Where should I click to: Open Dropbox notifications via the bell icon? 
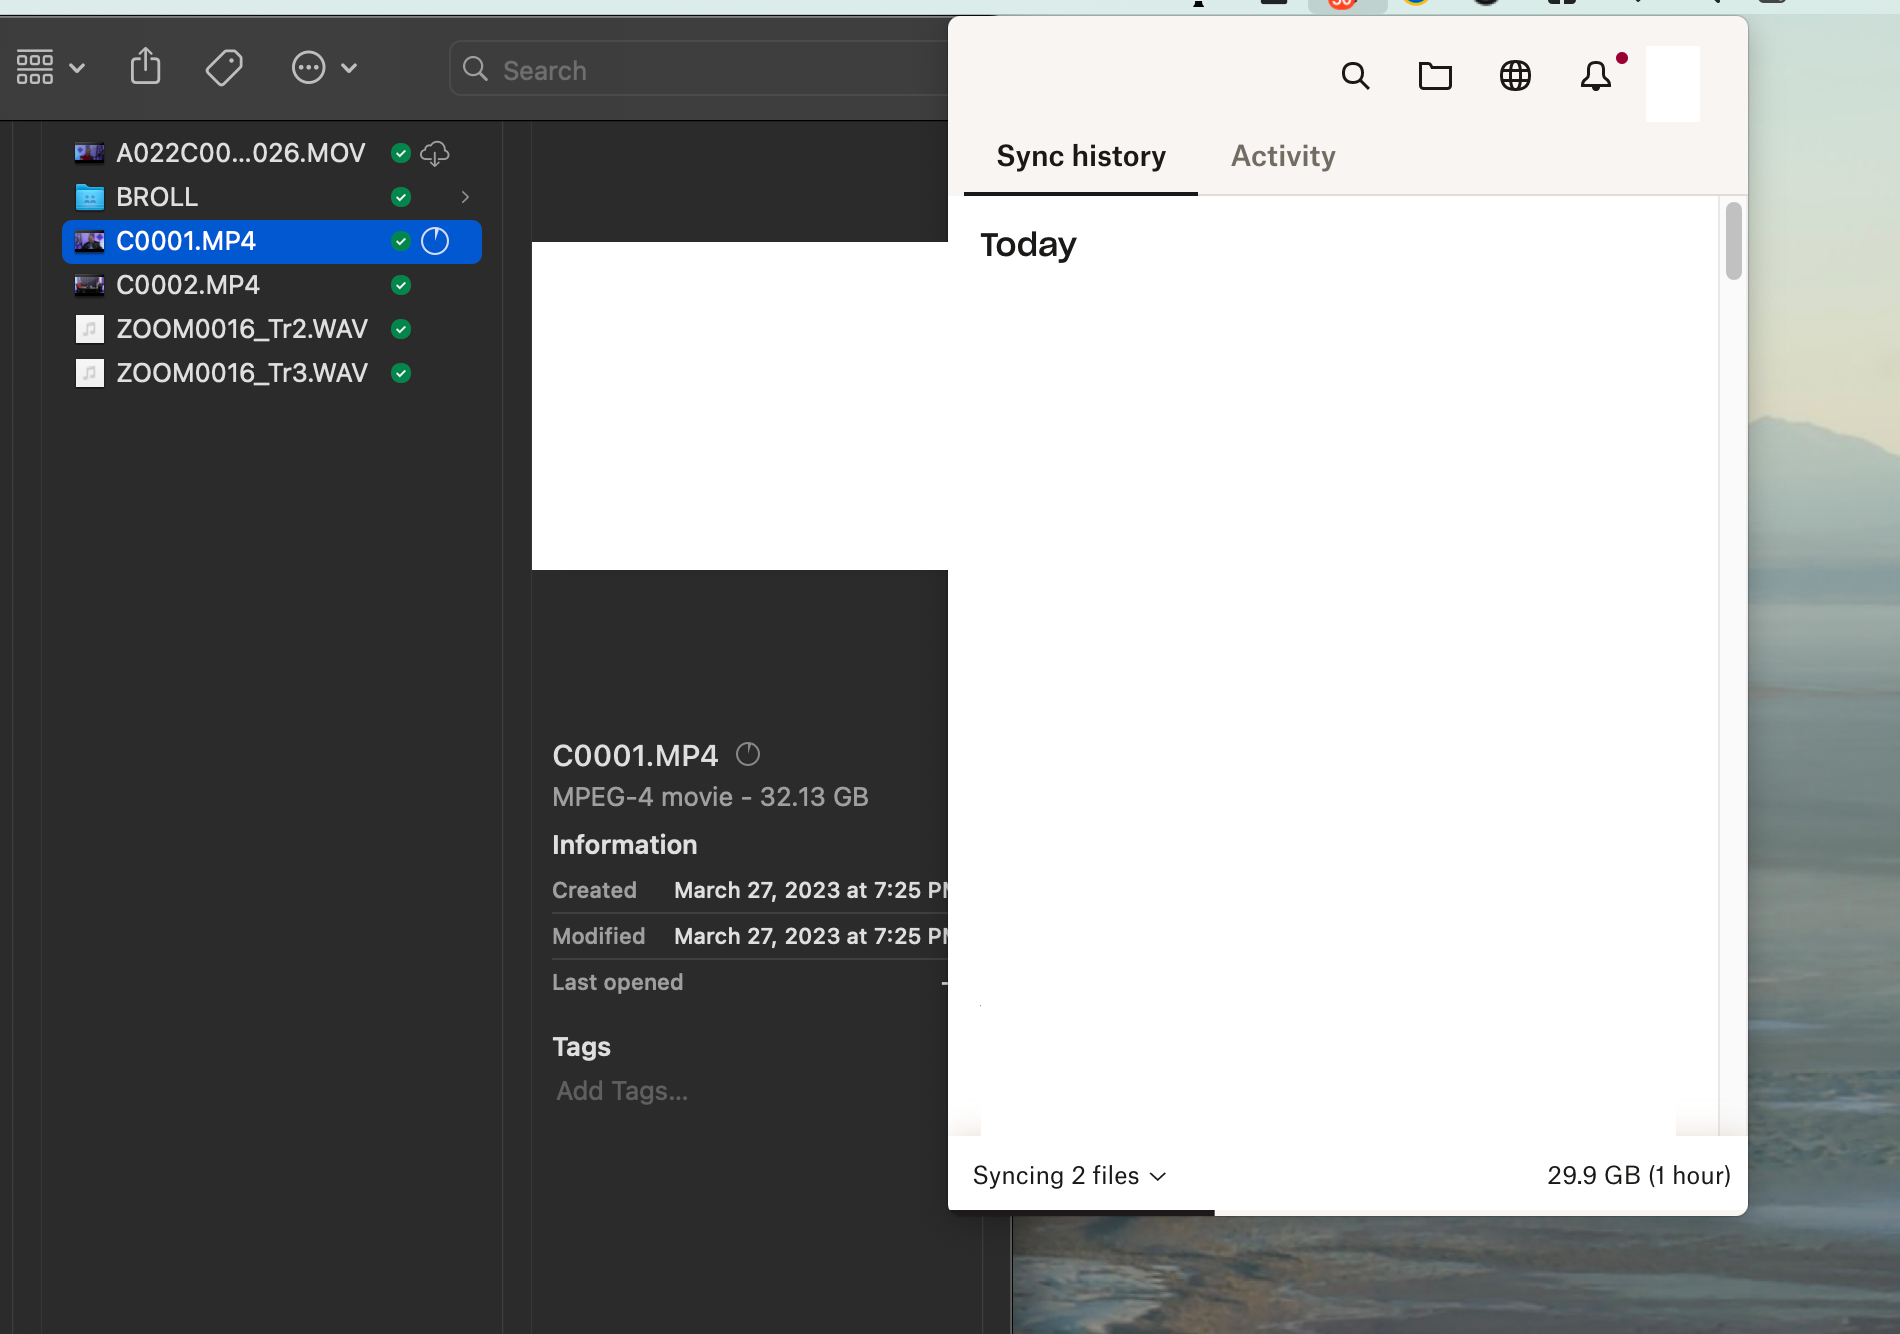pos(1595,77)
